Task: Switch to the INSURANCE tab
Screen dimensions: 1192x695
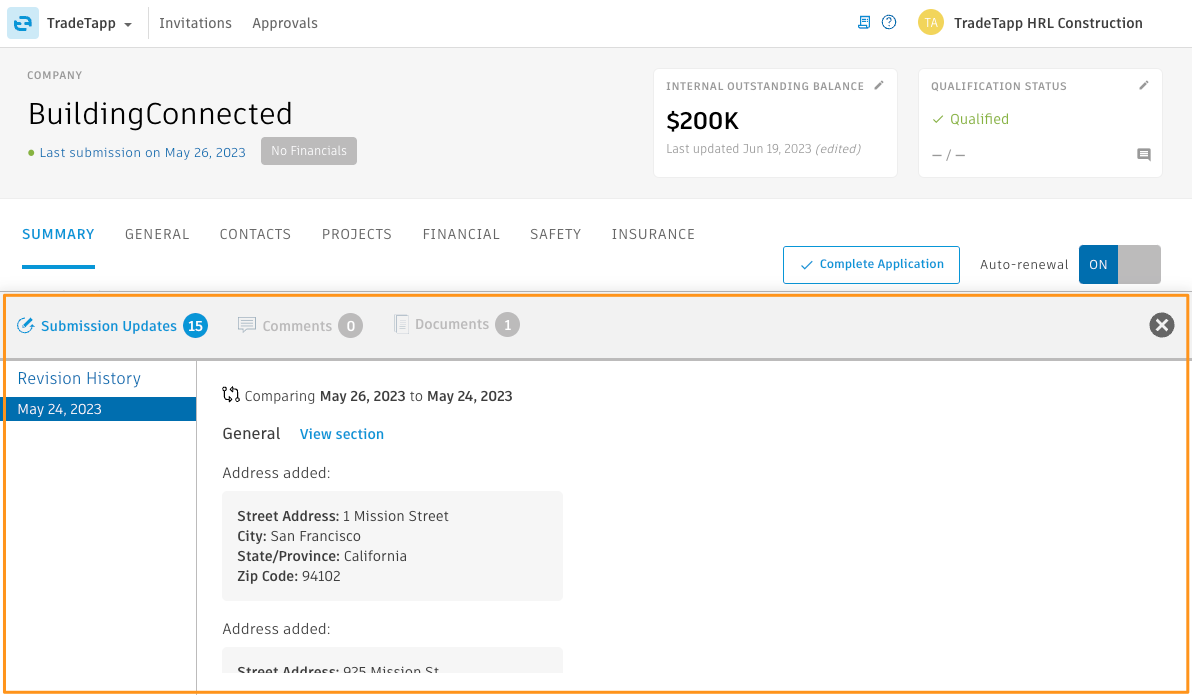Action: [x=653, y=234]
